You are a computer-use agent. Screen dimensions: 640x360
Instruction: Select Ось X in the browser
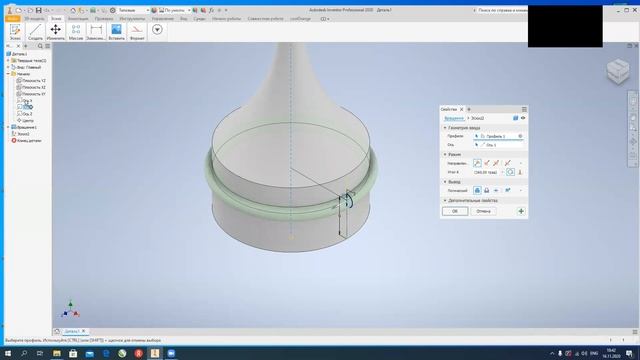(x=24, y=100)
